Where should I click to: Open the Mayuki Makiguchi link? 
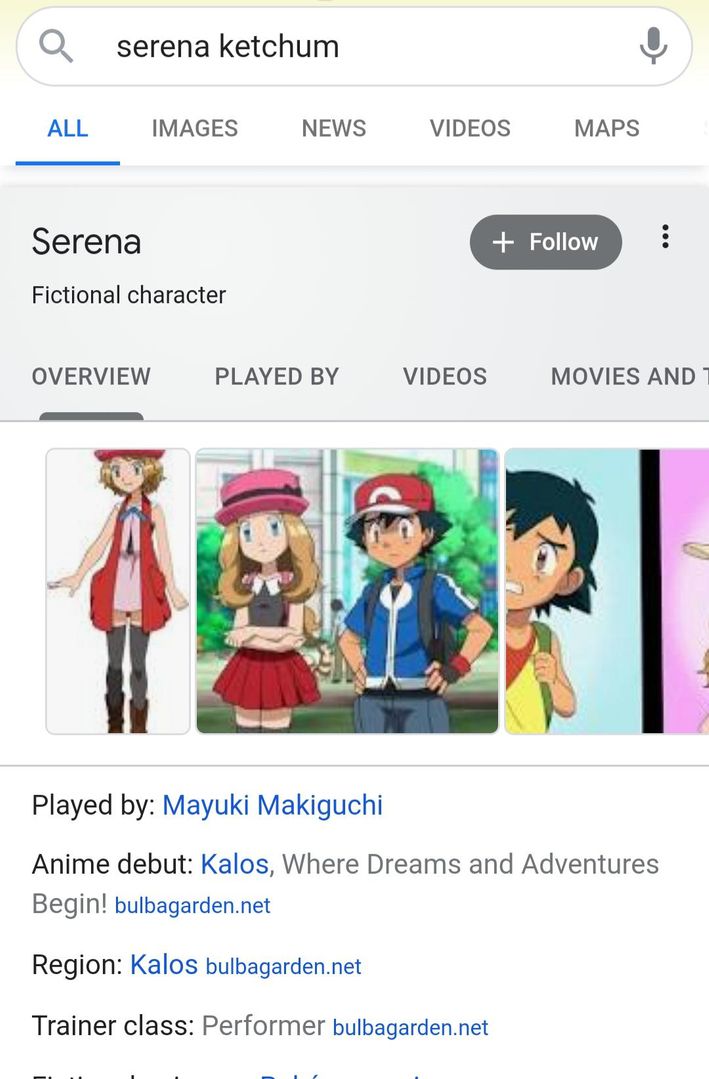[x=272, y=805]
